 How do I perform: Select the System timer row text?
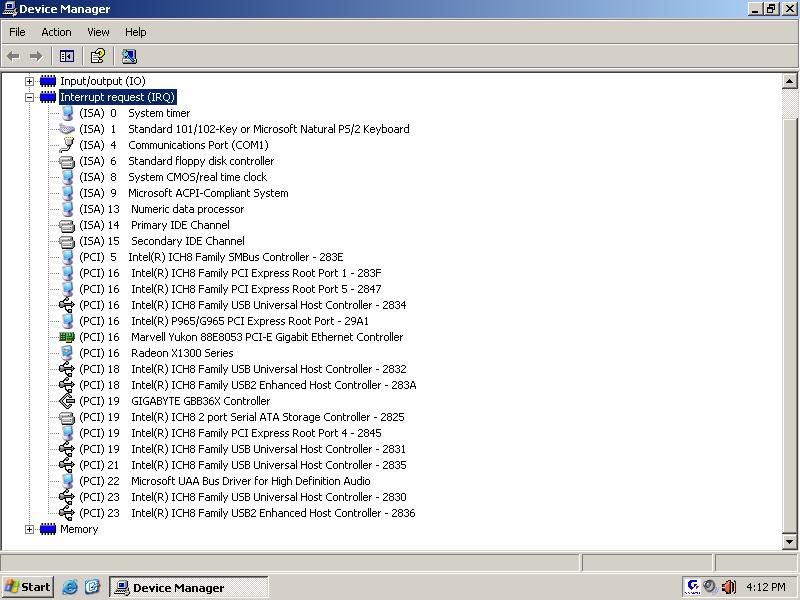(x=159, y=113)
